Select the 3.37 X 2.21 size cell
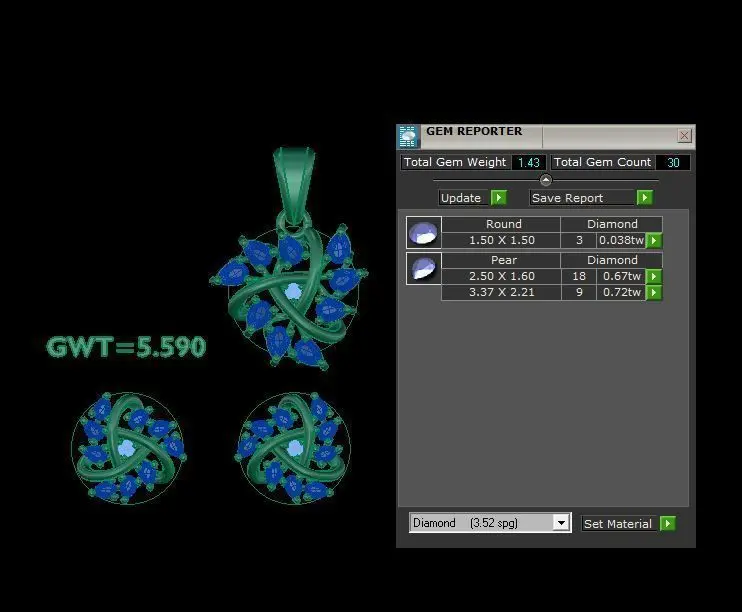 tap(502, 293)
